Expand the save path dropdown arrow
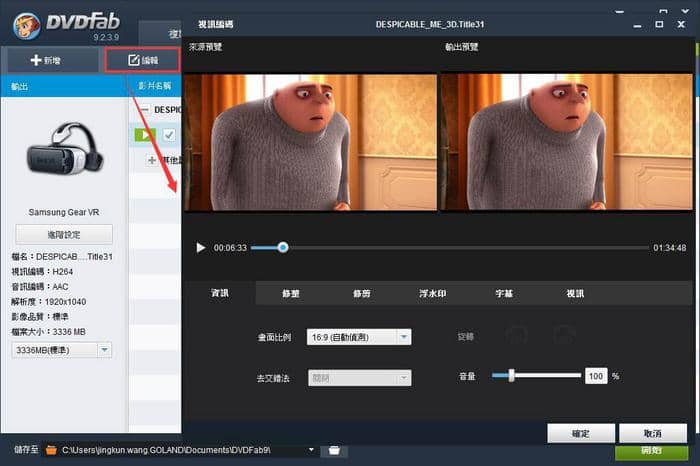 311,449
